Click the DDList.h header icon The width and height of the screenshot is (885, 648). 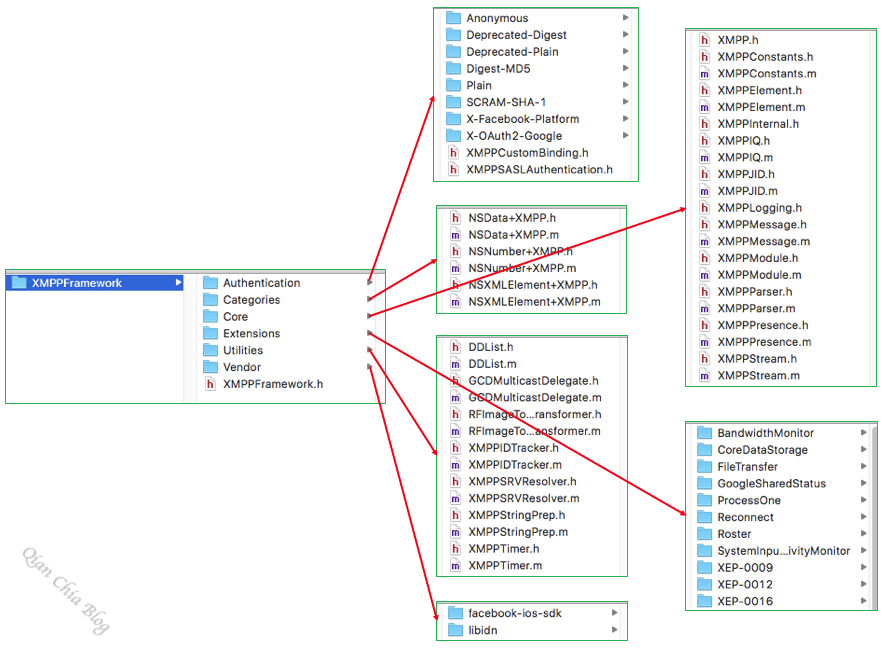pos(455,347)
